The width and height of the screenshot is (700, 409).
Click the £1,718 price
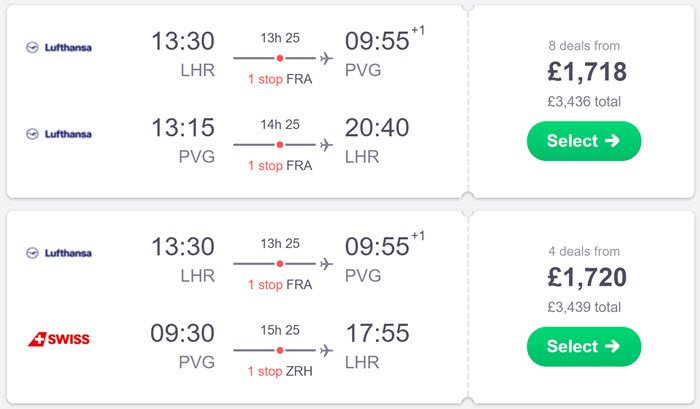coord(587,72)
